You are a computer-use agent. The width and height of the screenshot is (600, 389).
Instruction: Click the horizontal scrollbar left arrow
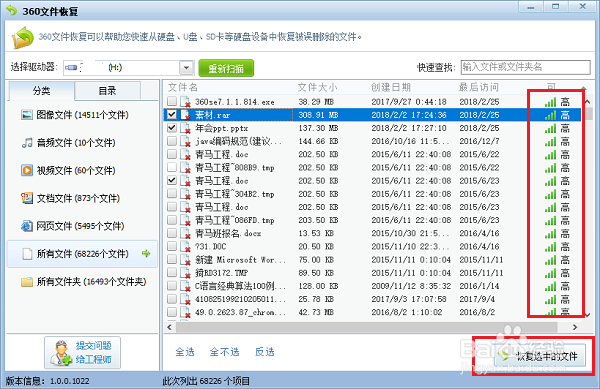170,327
